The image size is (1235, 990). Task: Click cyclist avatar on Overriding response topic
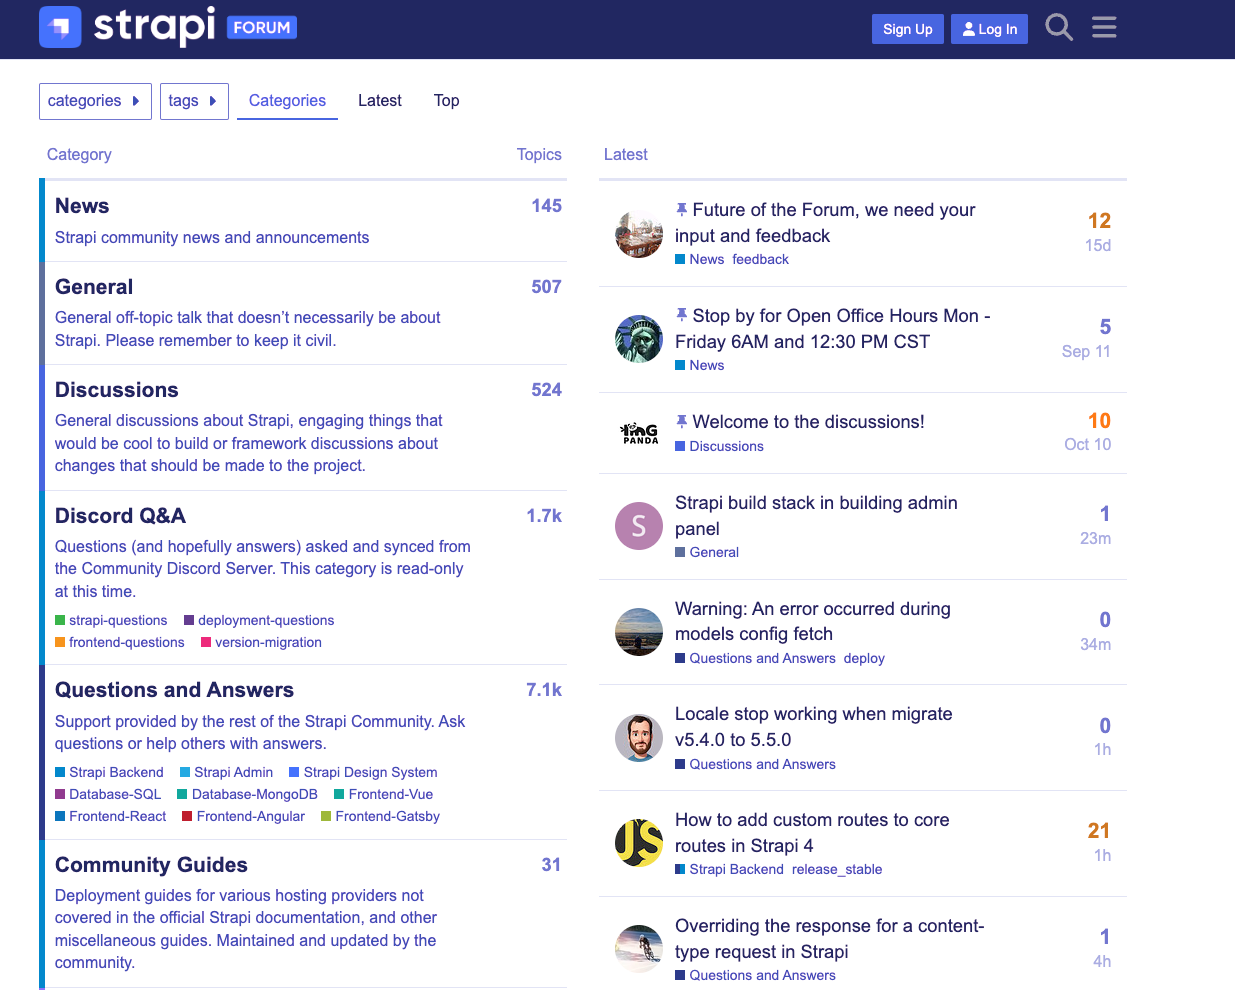639,949
